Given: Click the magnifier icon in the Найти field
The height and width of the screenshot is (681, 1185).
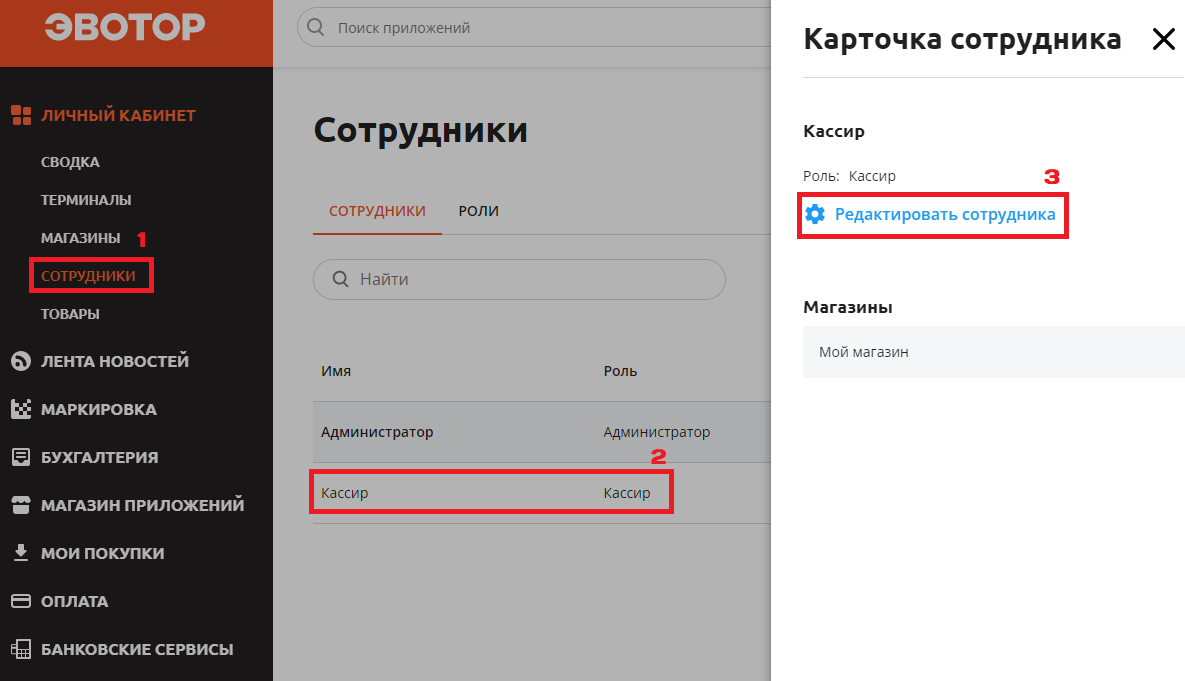Looking at the screenshot, I should [341, 279].
